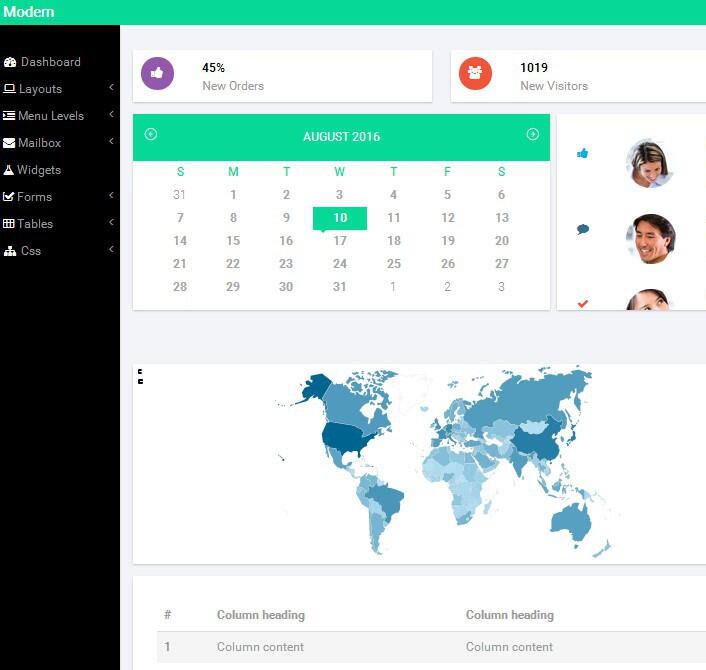
Task: Click the # table header
Action: click(x=167, y=615)
